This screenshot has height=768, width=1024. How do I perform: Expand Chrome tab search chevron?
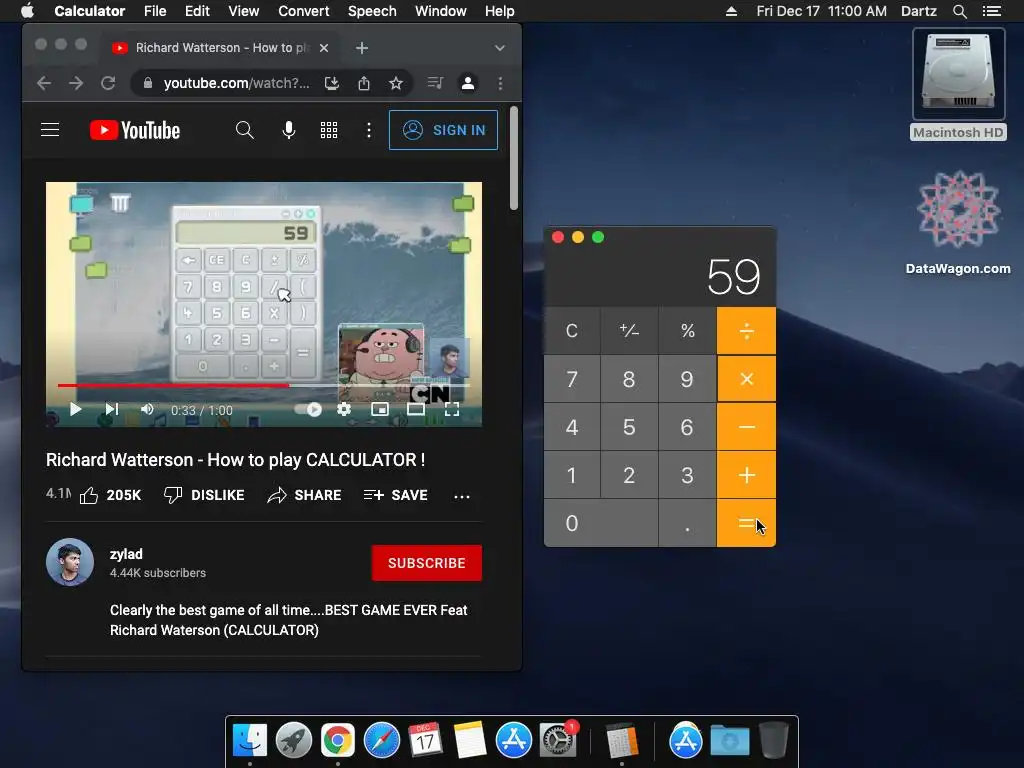500,48
